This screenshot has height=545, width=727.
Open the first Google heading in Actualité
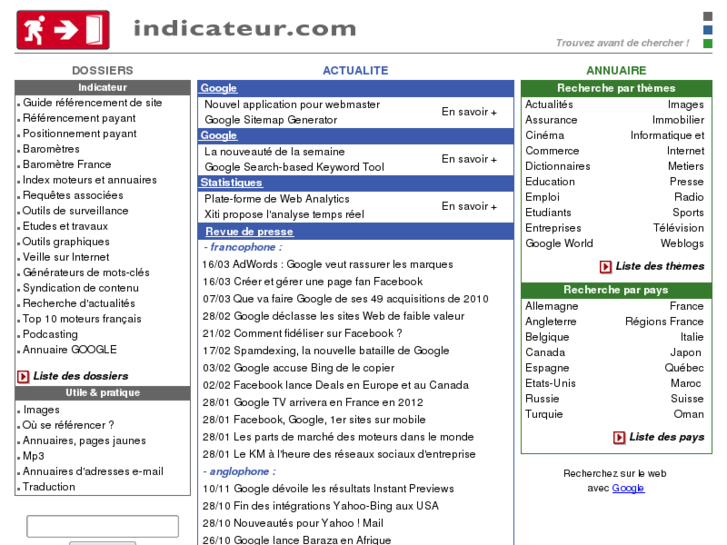pos(218,88)
